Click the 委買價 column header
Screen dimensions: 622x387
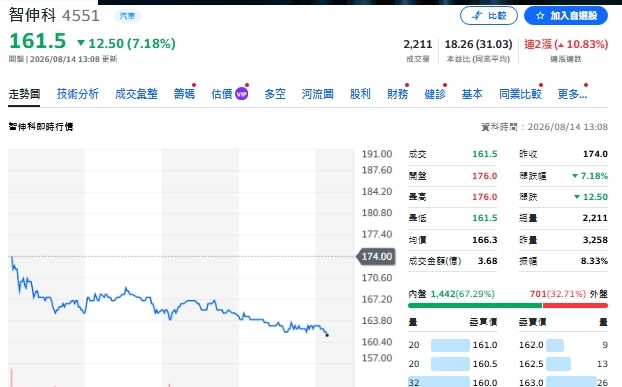[x=483, y=322]
